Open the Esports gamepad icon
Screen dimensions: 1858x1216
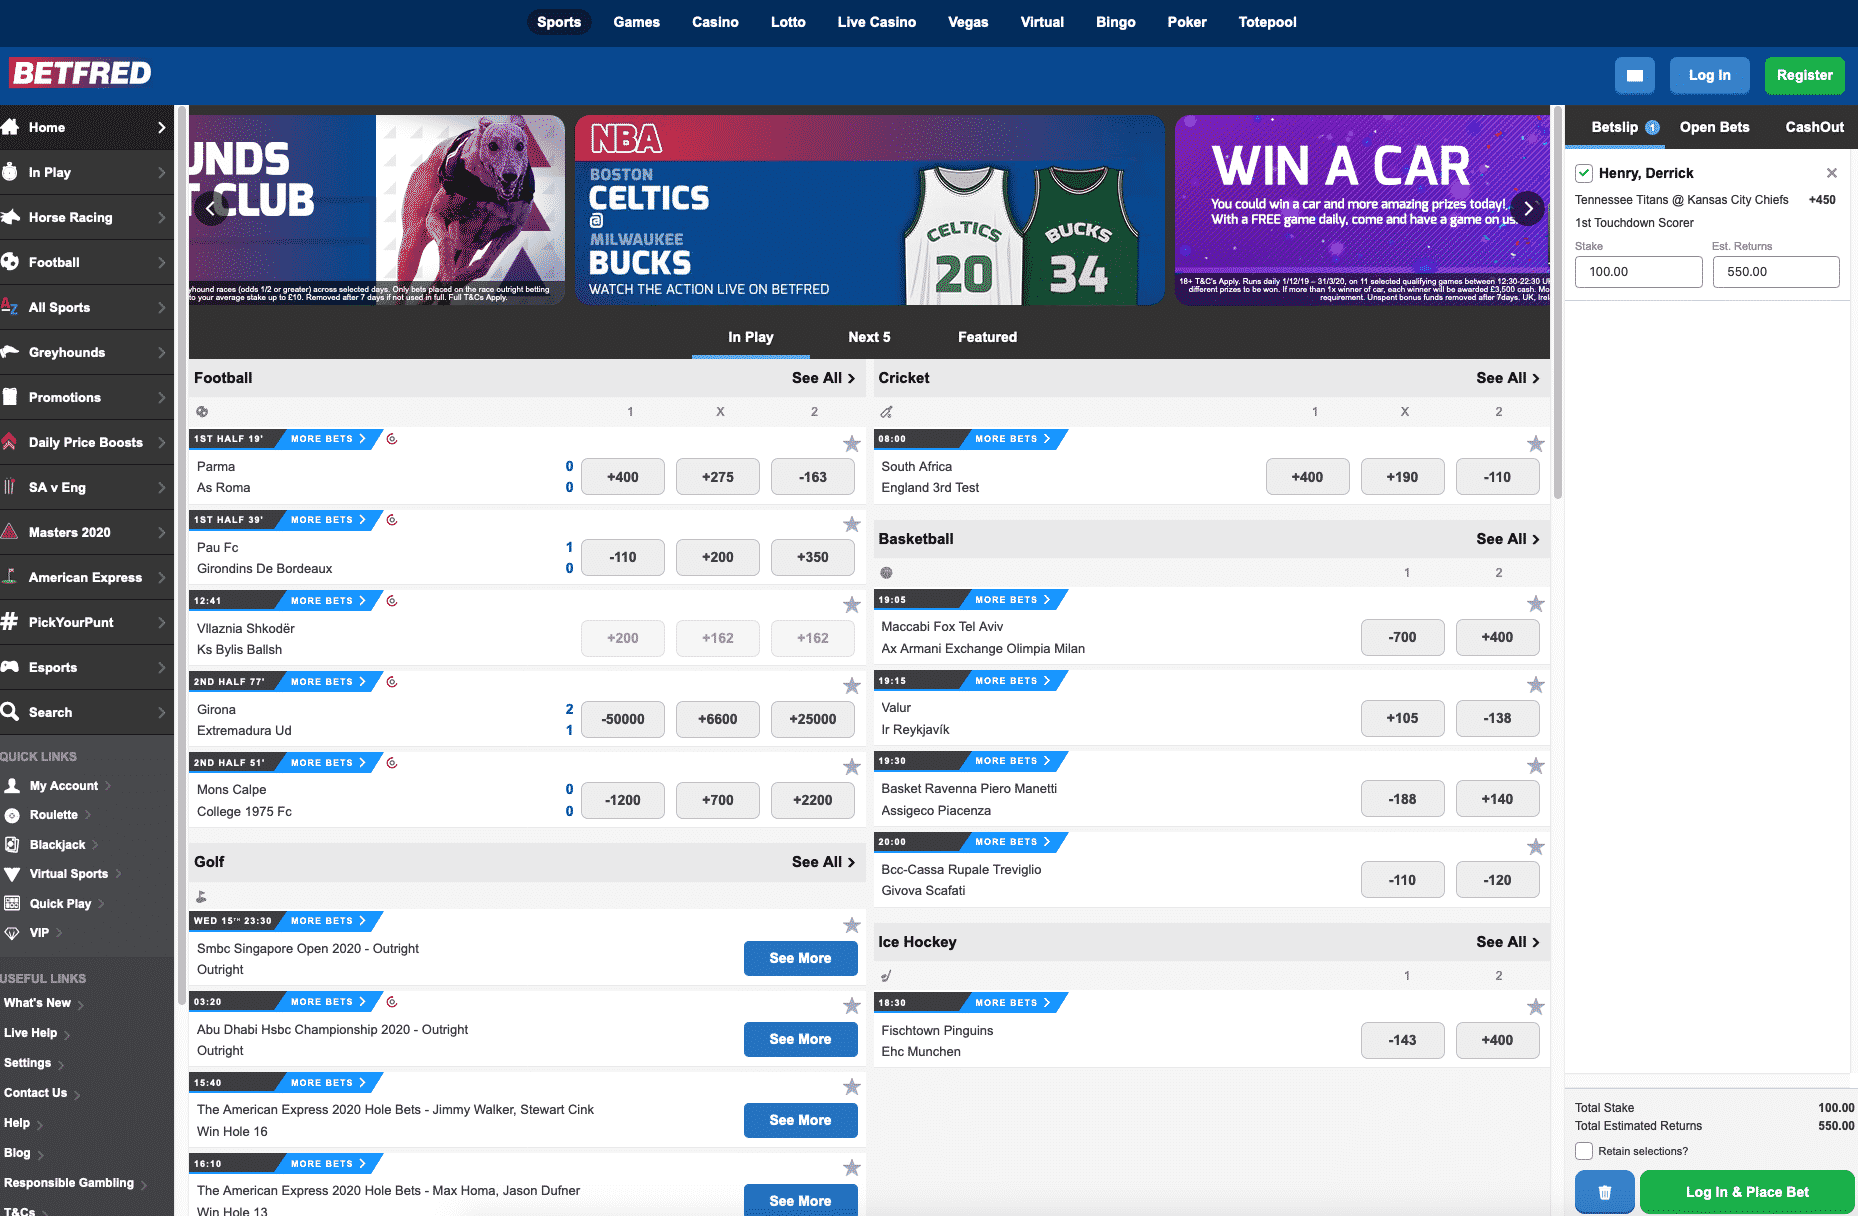10,667
